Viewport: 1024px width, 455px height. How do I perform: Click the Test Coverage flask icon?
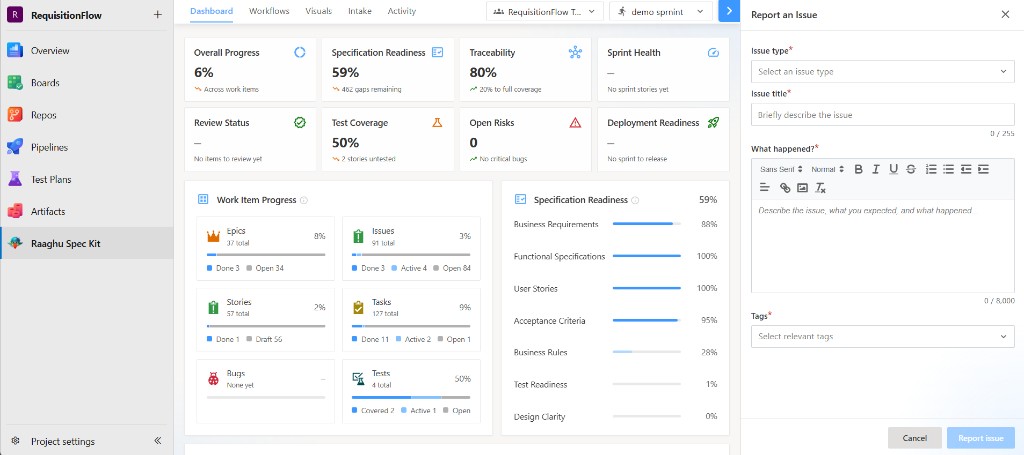pos(438,123)
